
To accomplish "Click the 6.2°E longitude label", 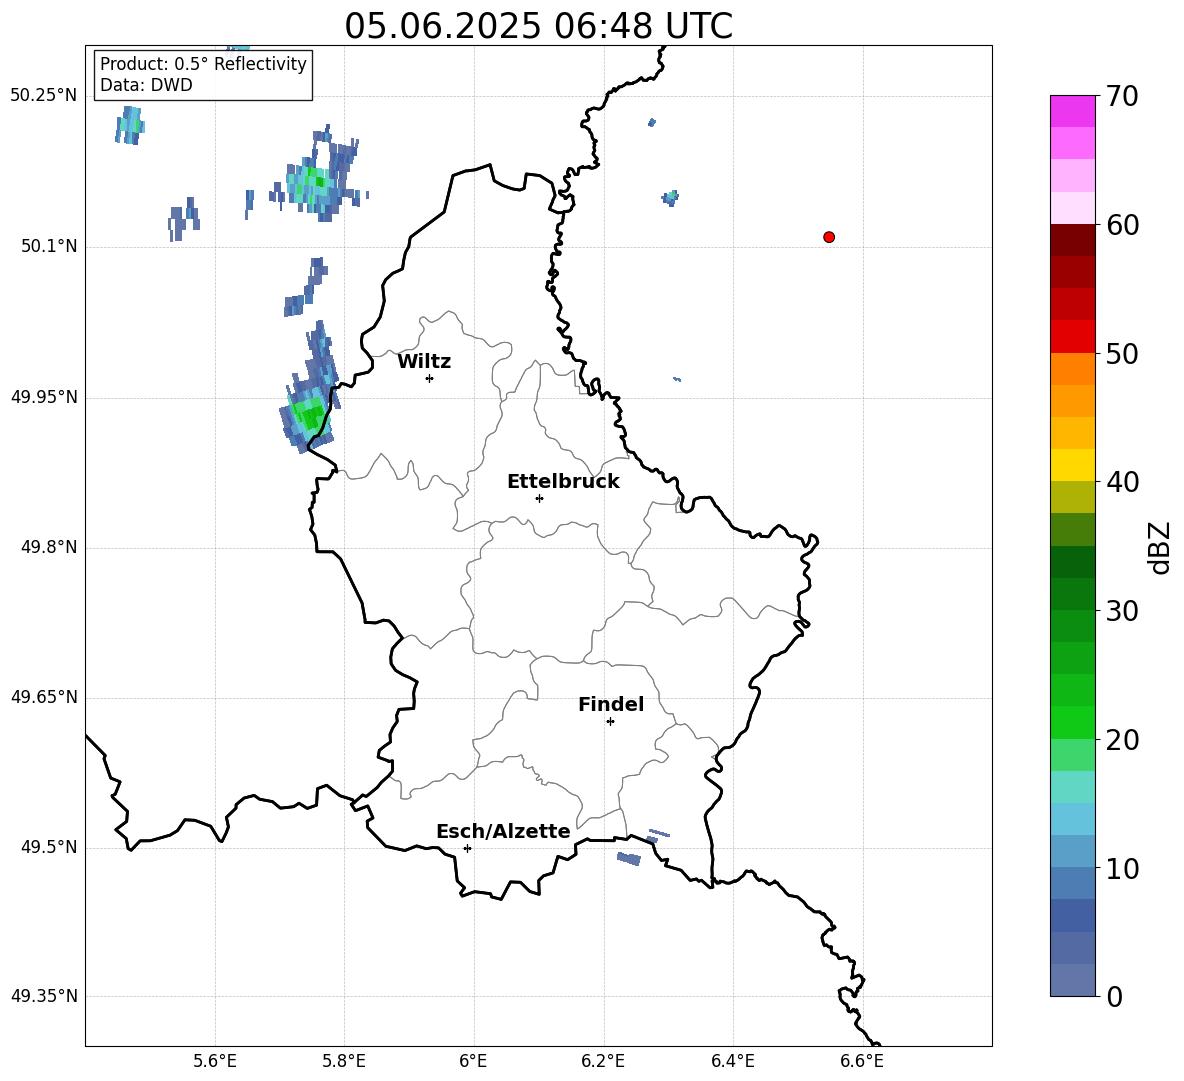I will click(x=603, y=1061).
